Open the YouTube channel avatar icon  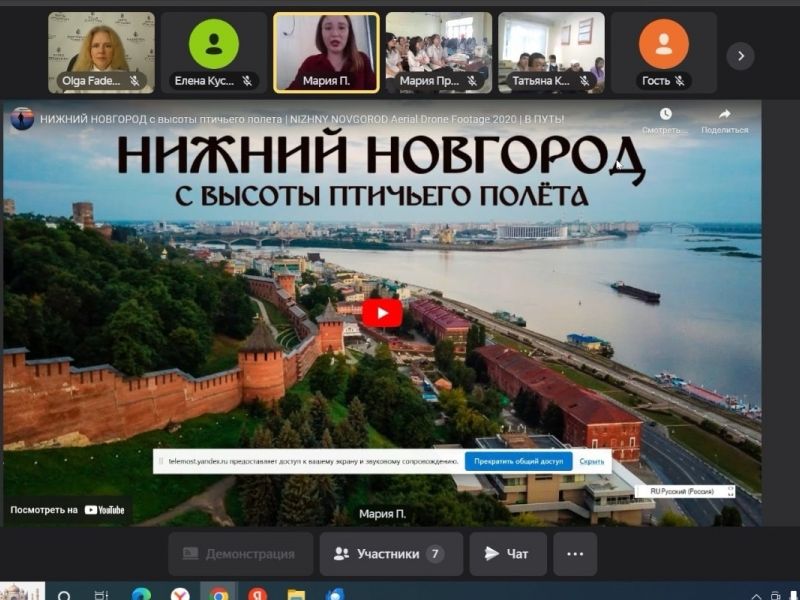point(22,119)
